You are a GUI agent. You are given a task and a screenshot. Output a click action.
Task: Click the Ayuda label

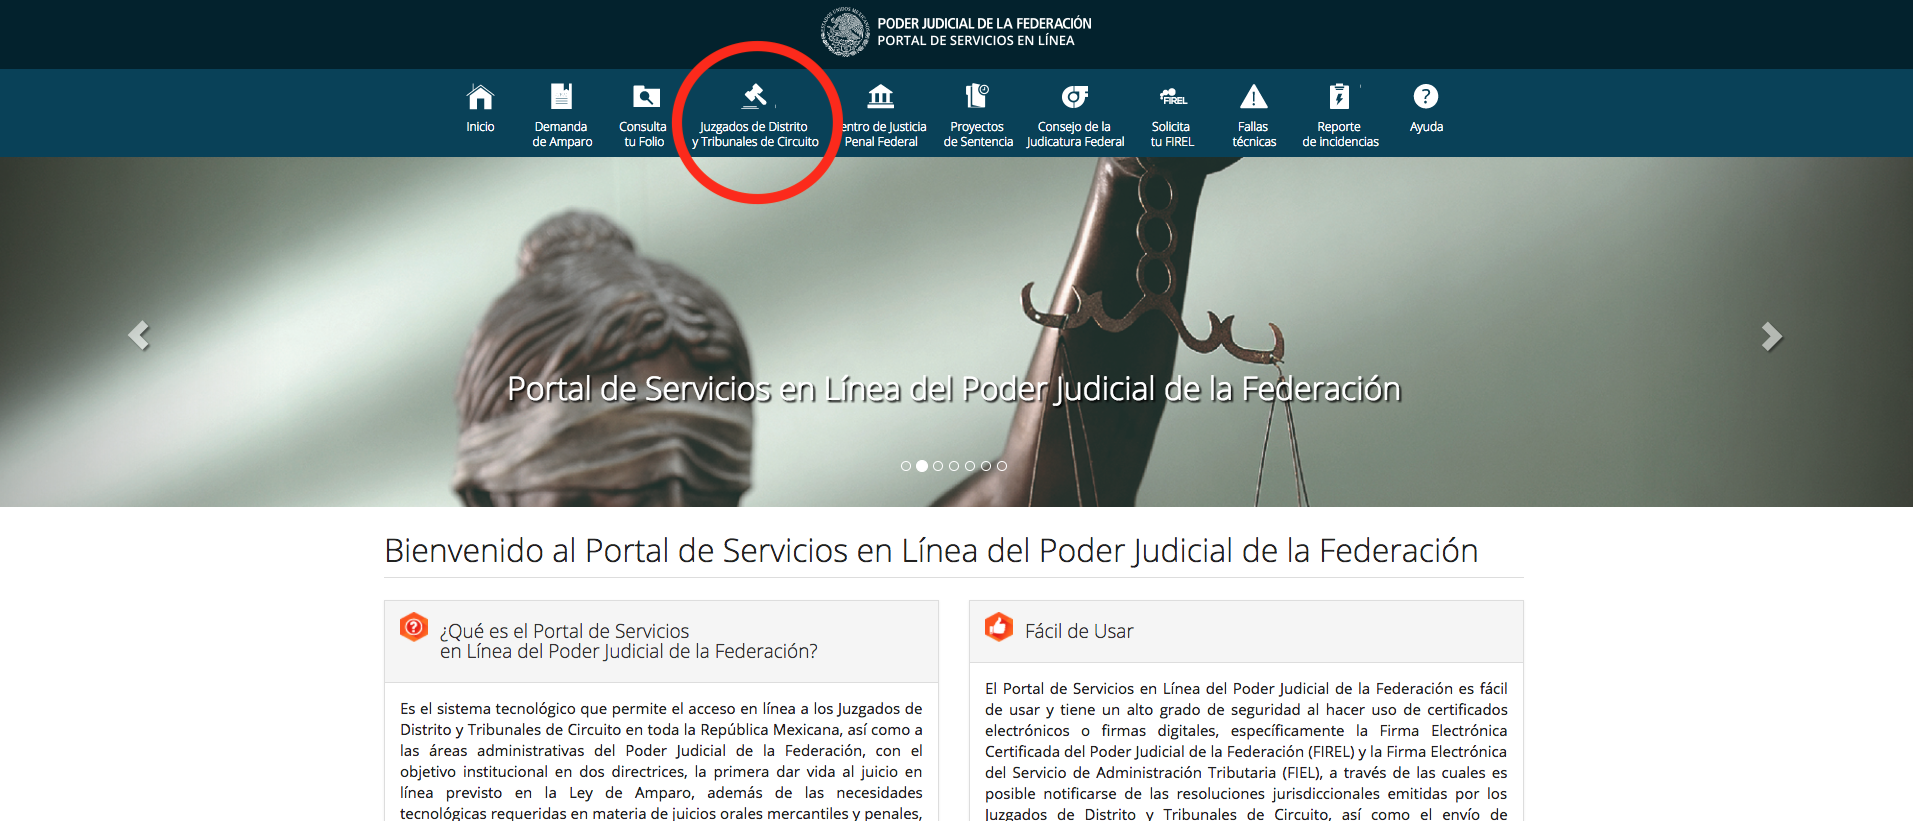click(x=1426, y=127)
